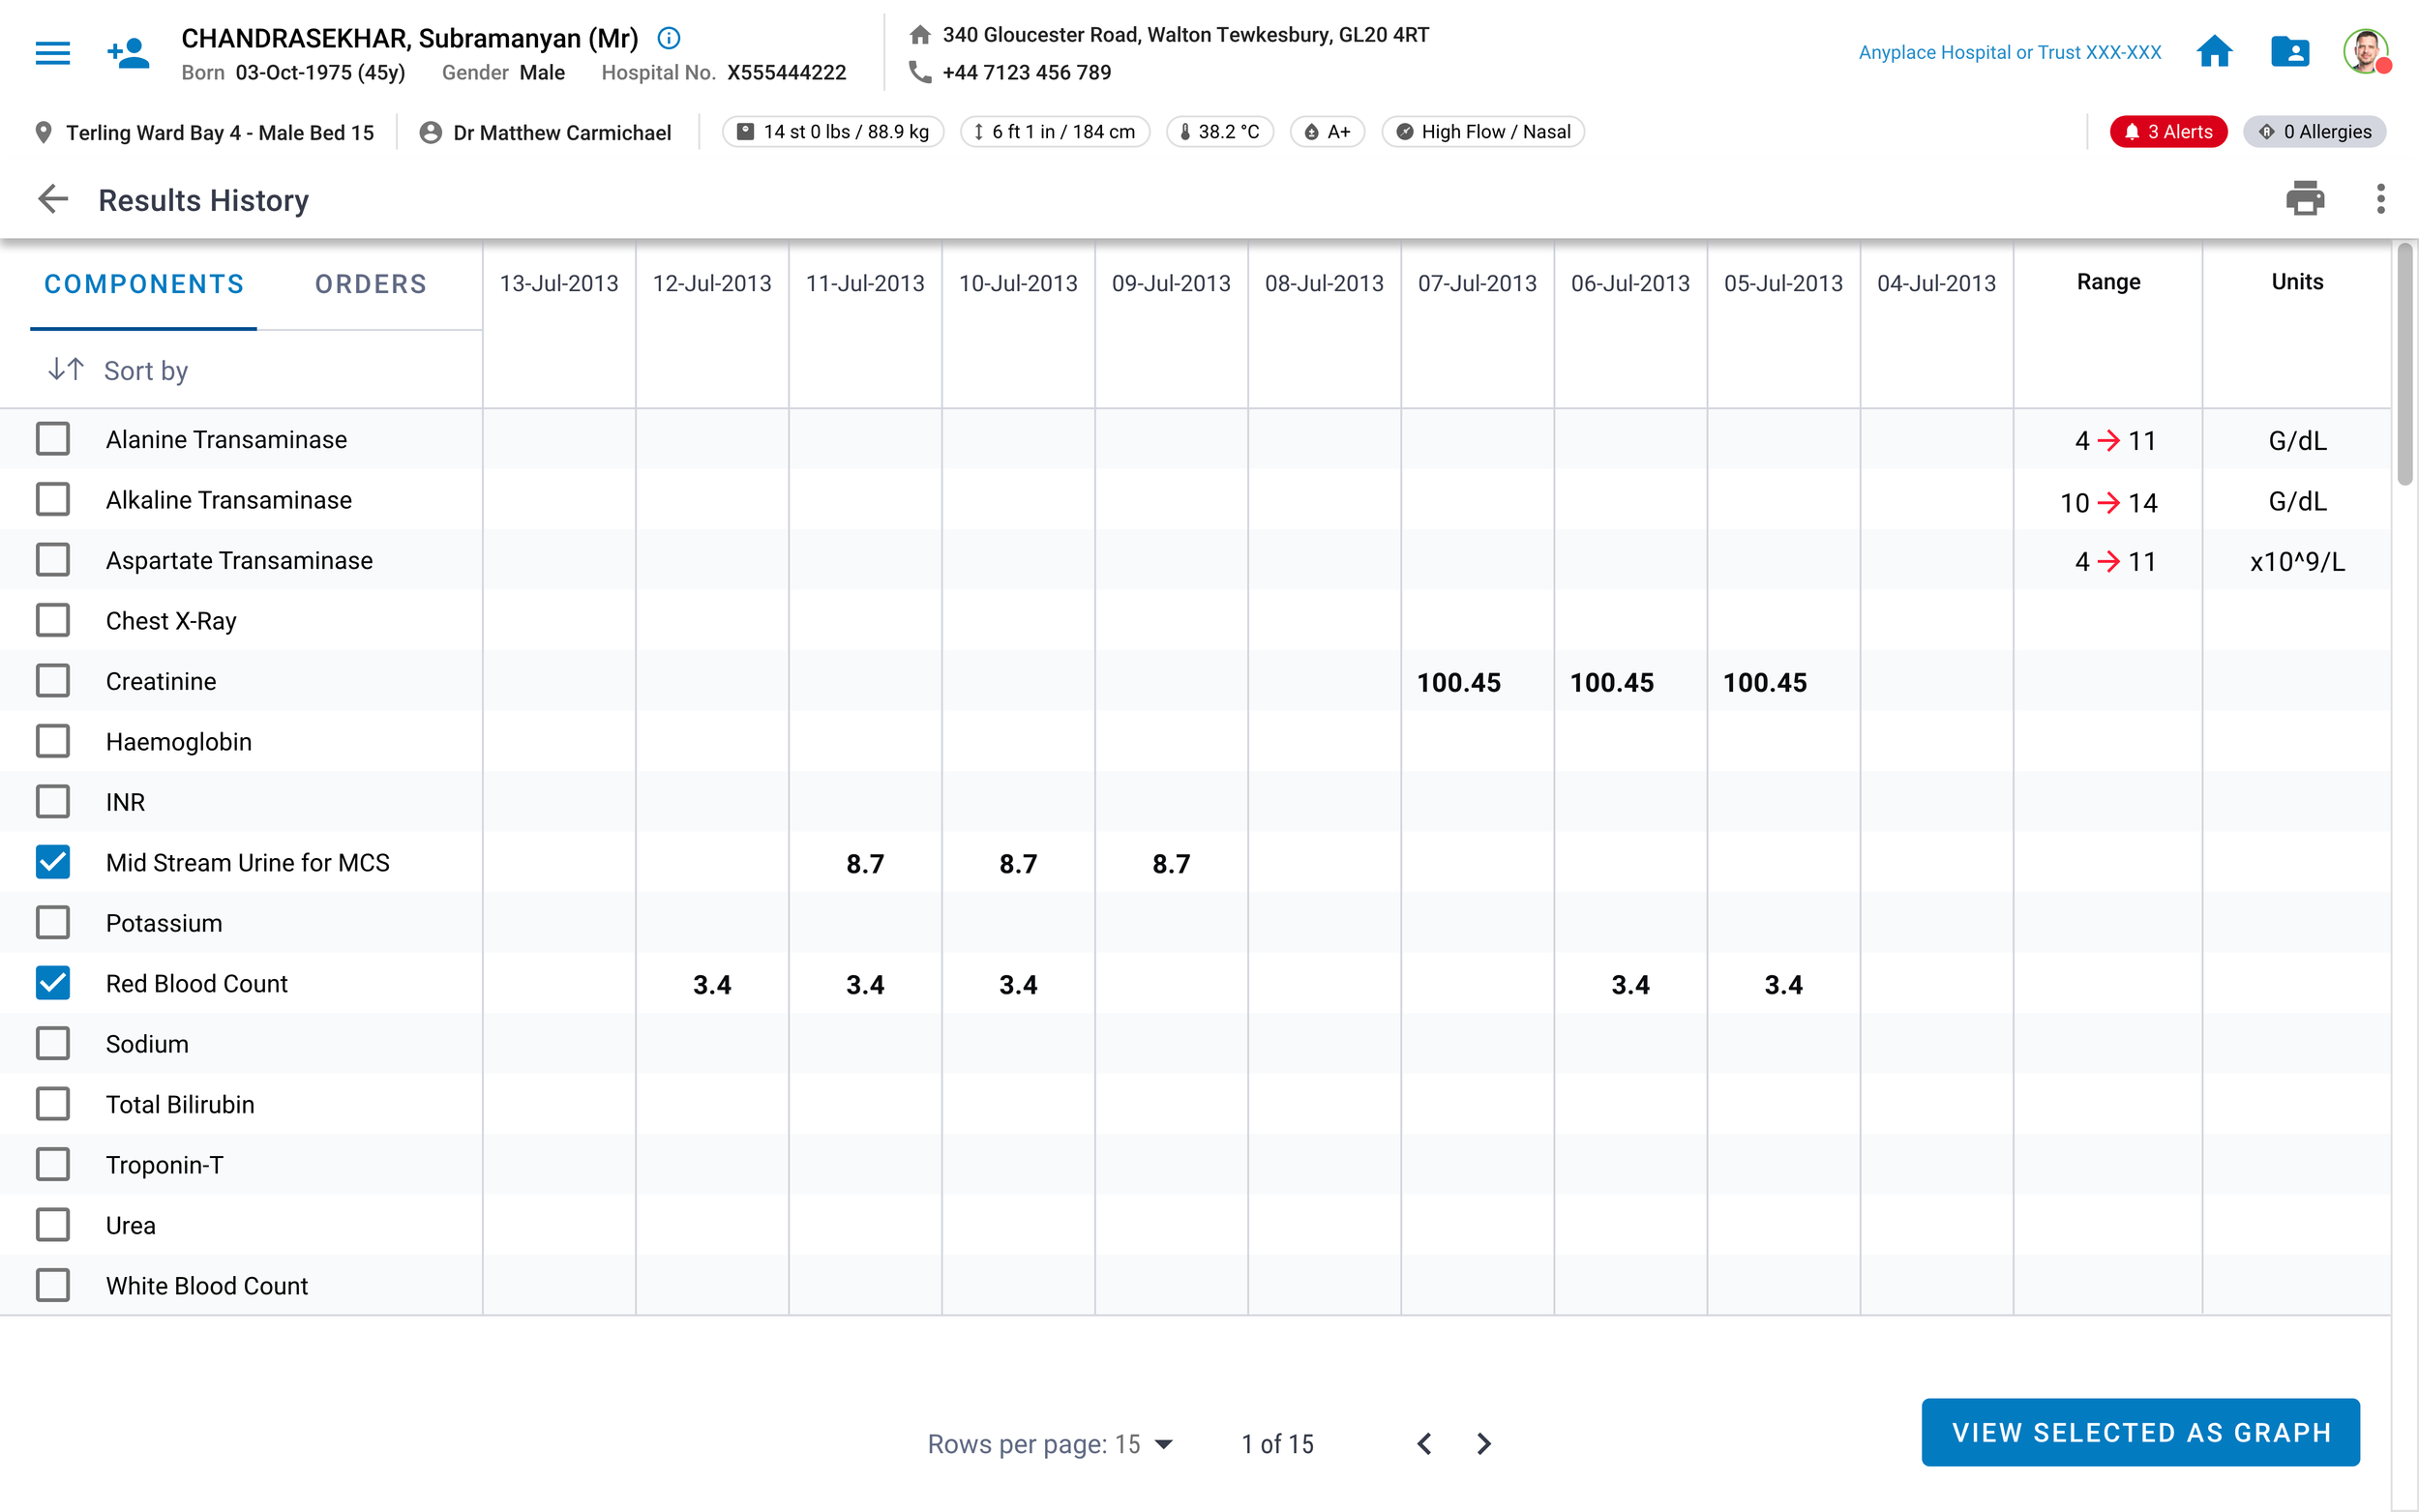Uncheck the Red Blood Count checkbox

(53, 983)
